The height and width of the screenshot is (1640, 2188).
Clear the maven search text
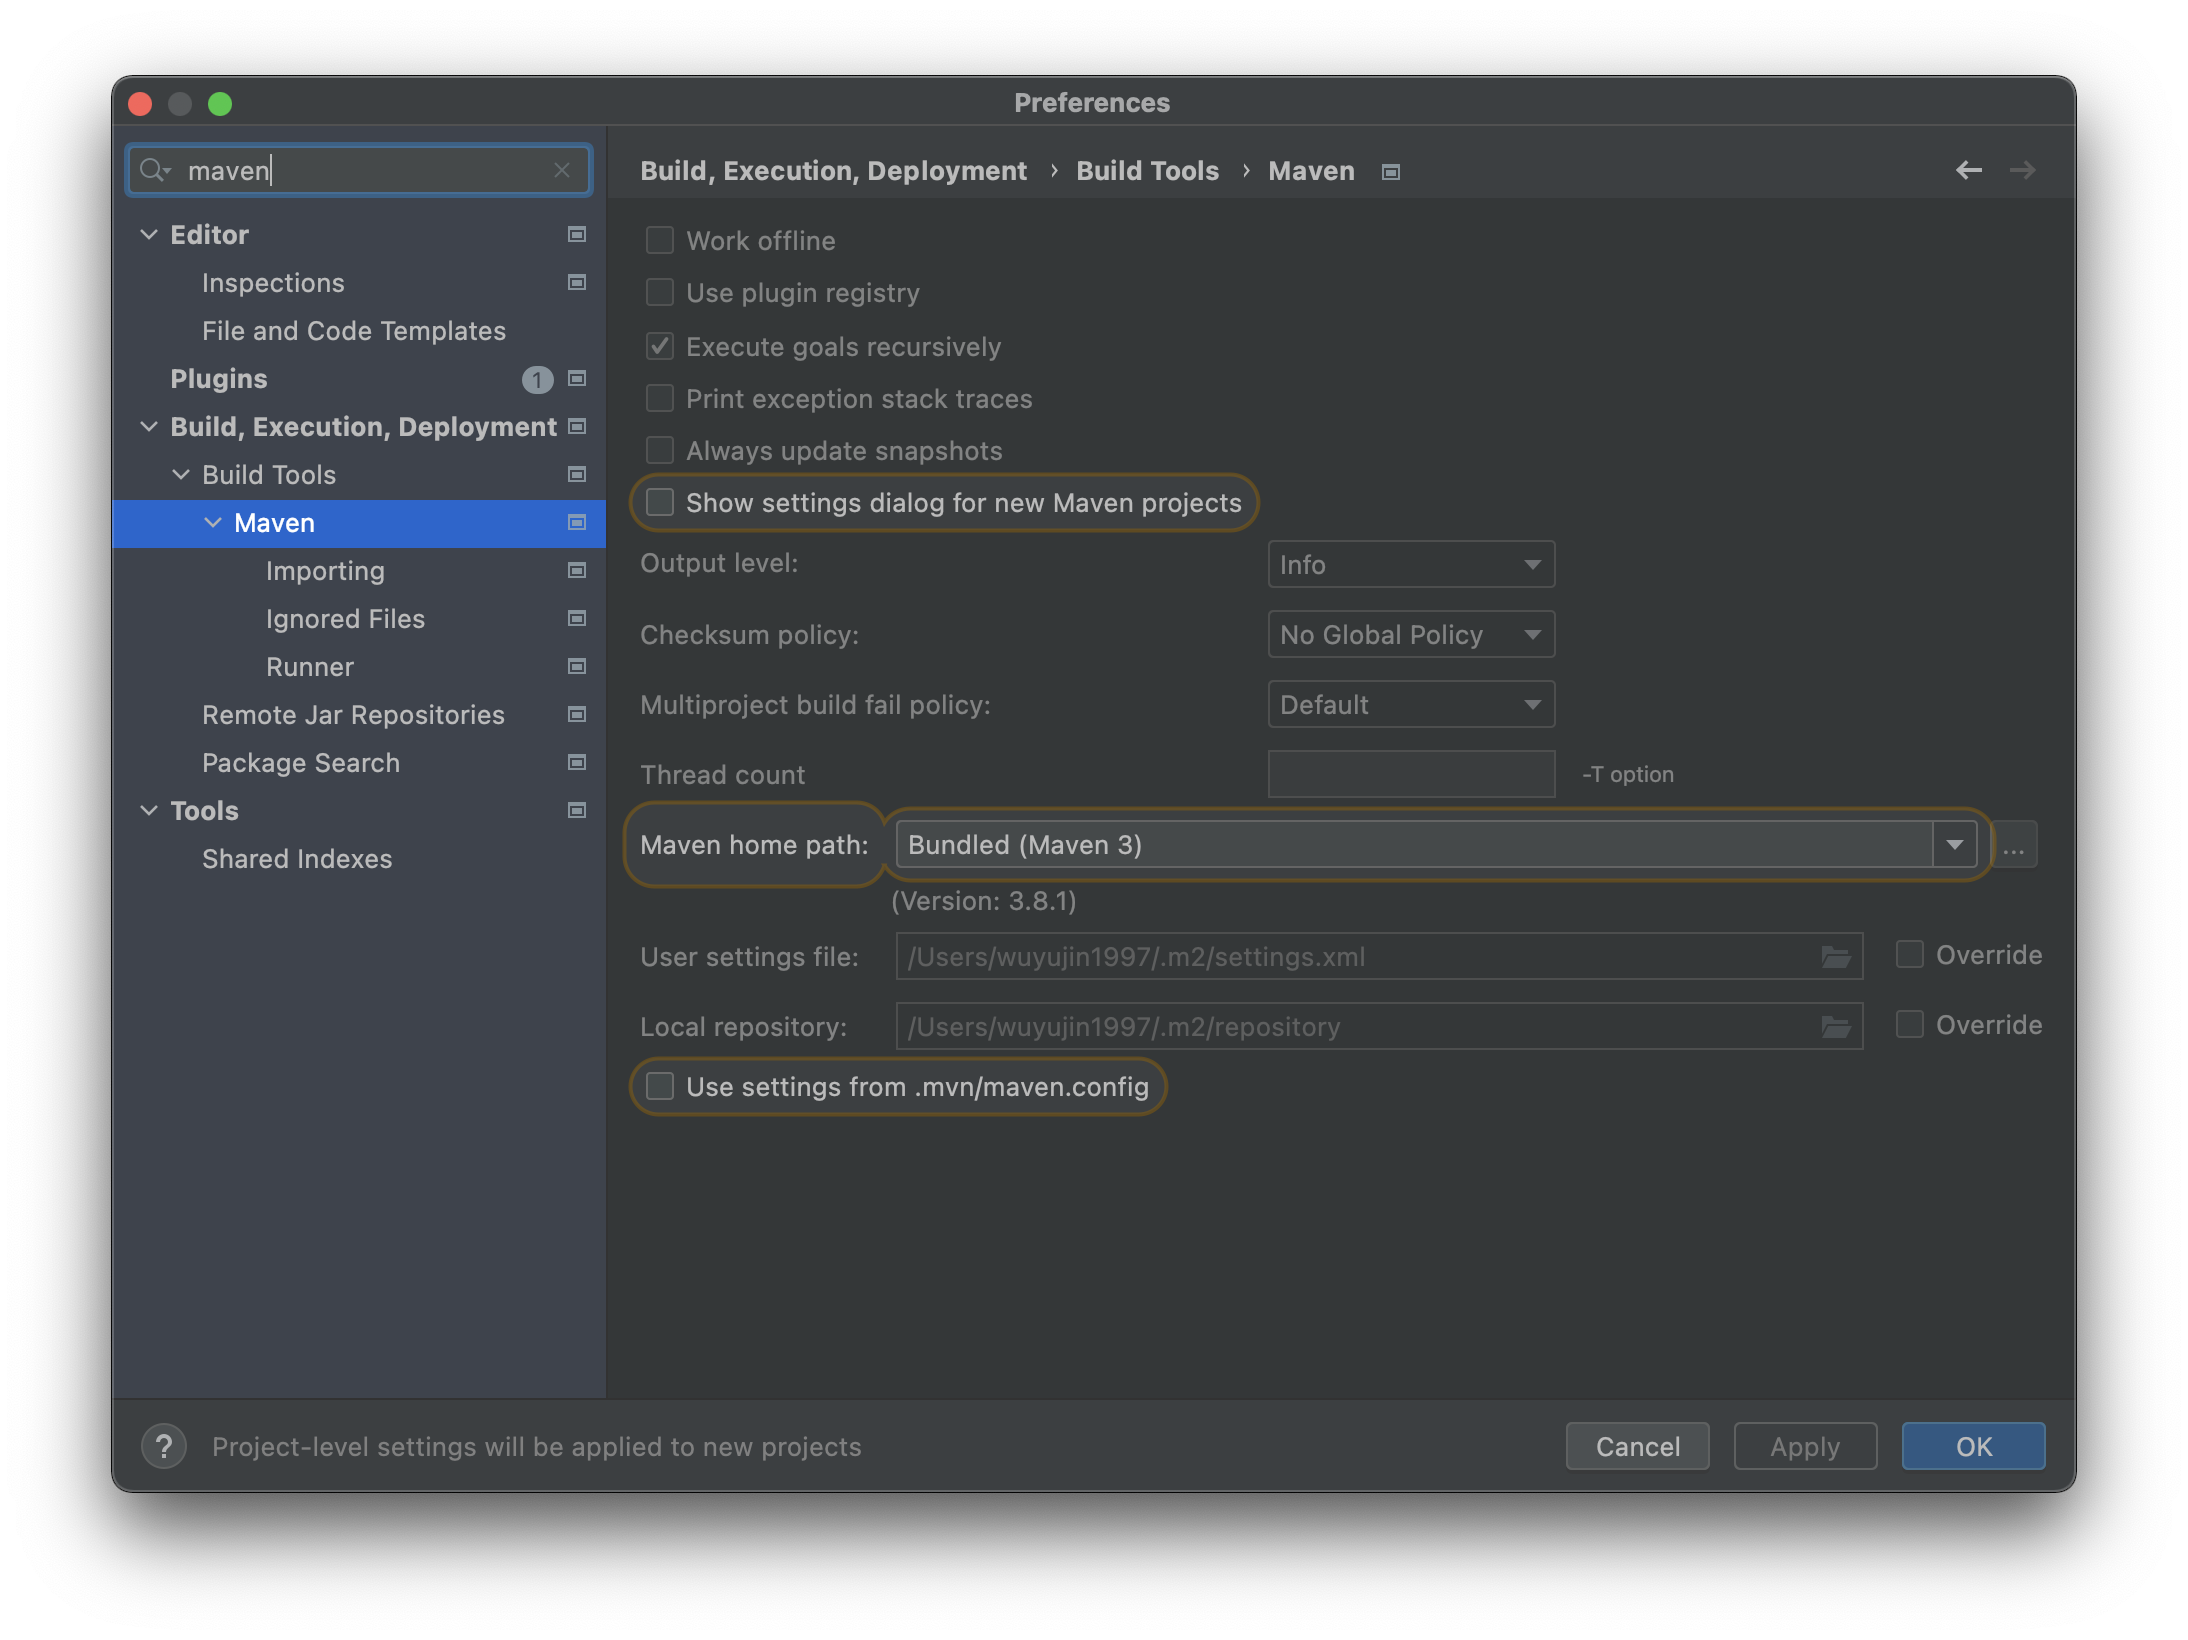[x=562, y=170]
